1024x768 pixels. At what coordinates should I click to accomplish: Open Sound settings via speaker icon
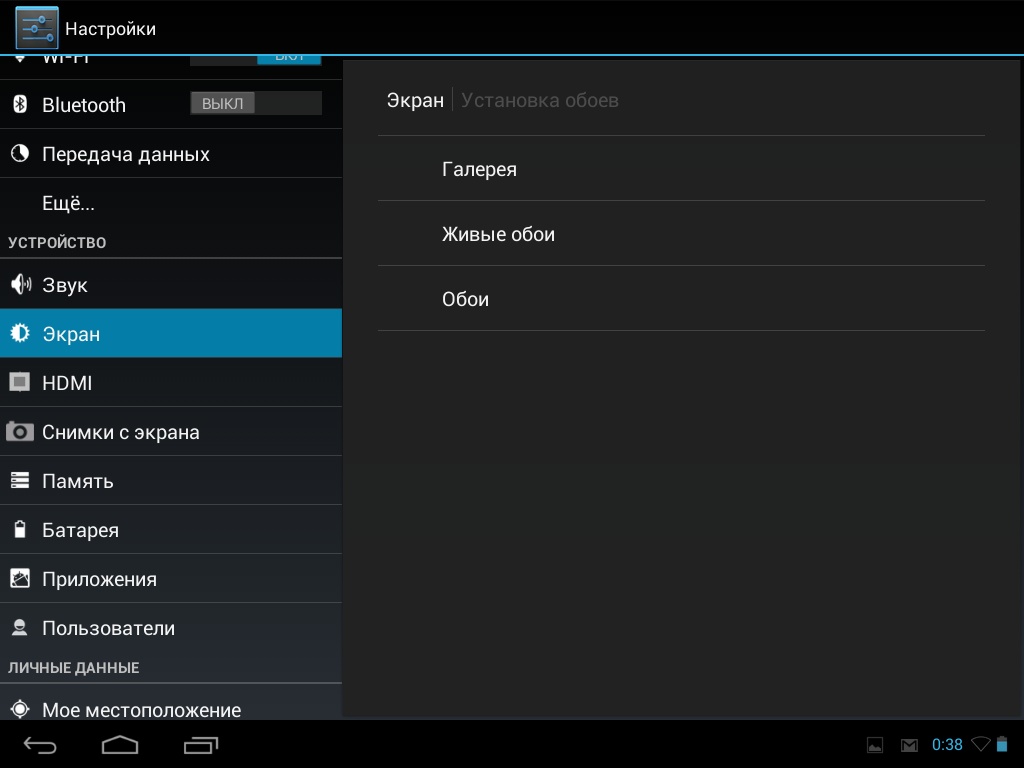[x=20, y=285]
